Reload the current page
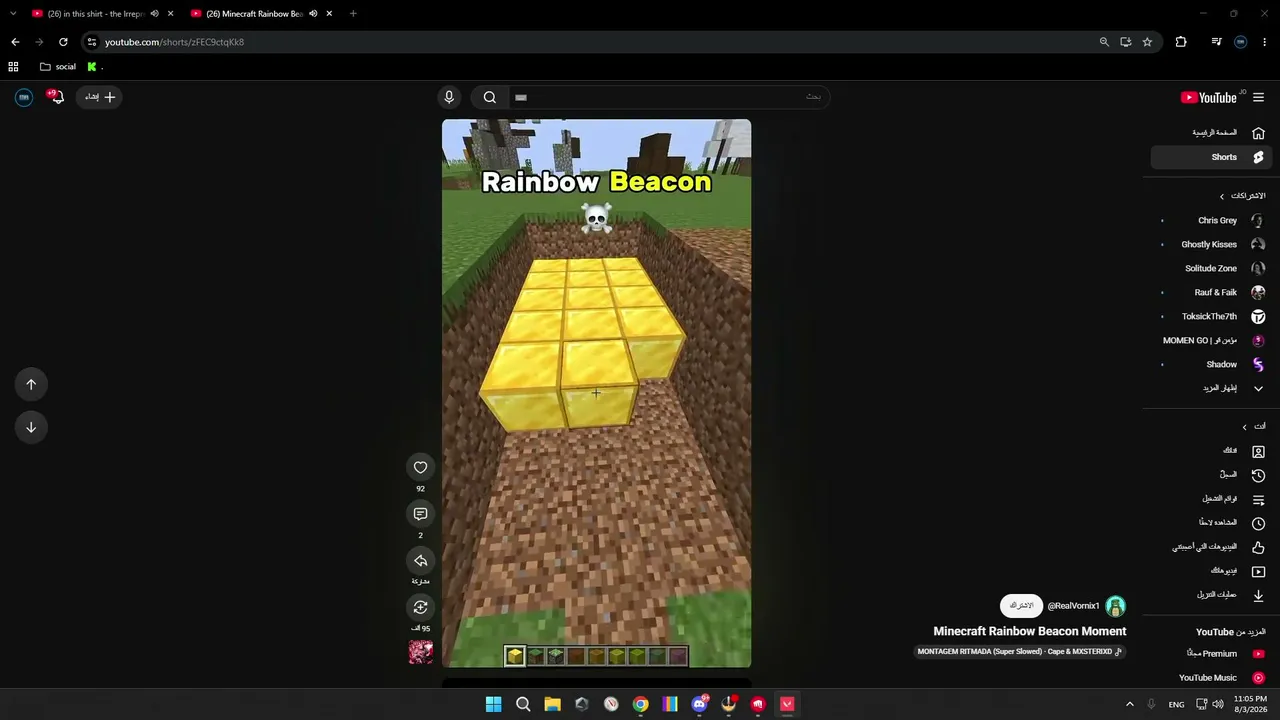The height and width of the screenshot is (720, 1280). 63,42
